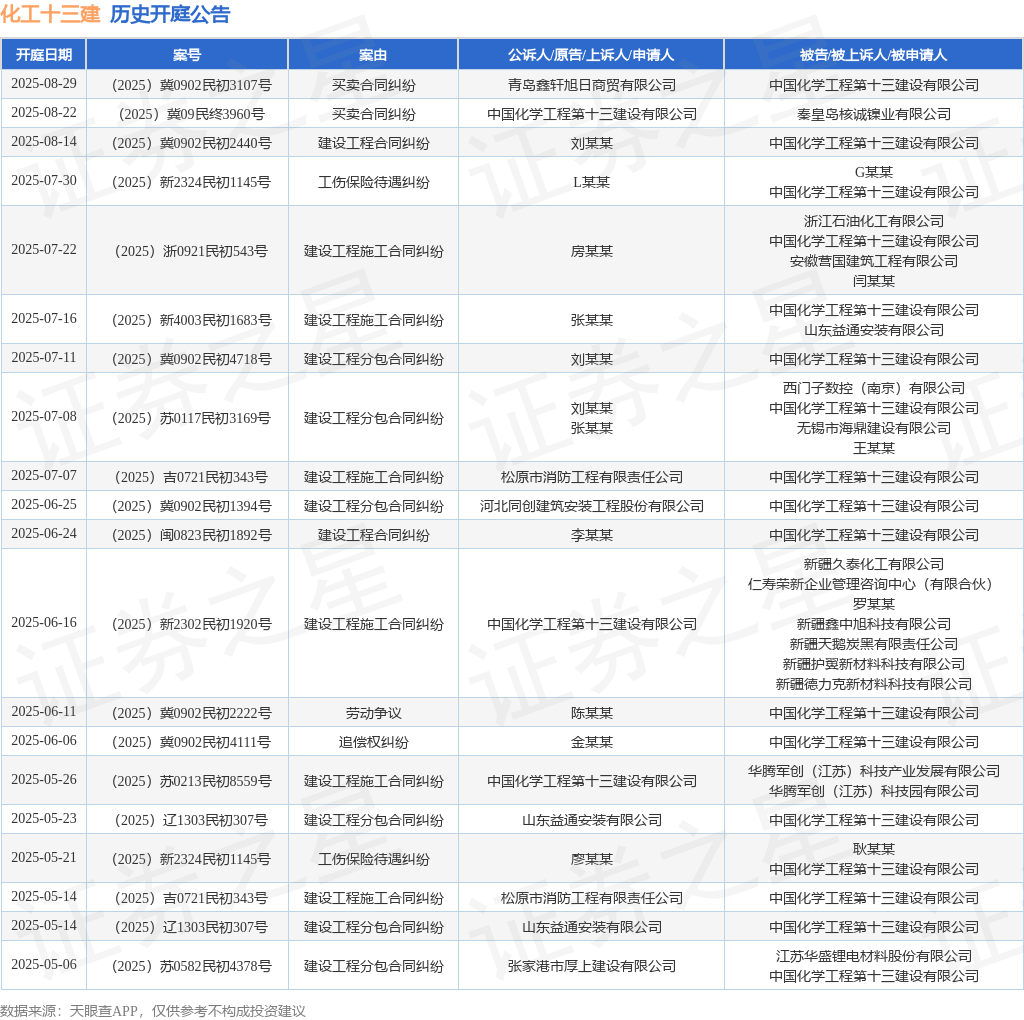Click defendant name 耿某某
The width and height of the screenshot is (1024, 1020).
874,849
